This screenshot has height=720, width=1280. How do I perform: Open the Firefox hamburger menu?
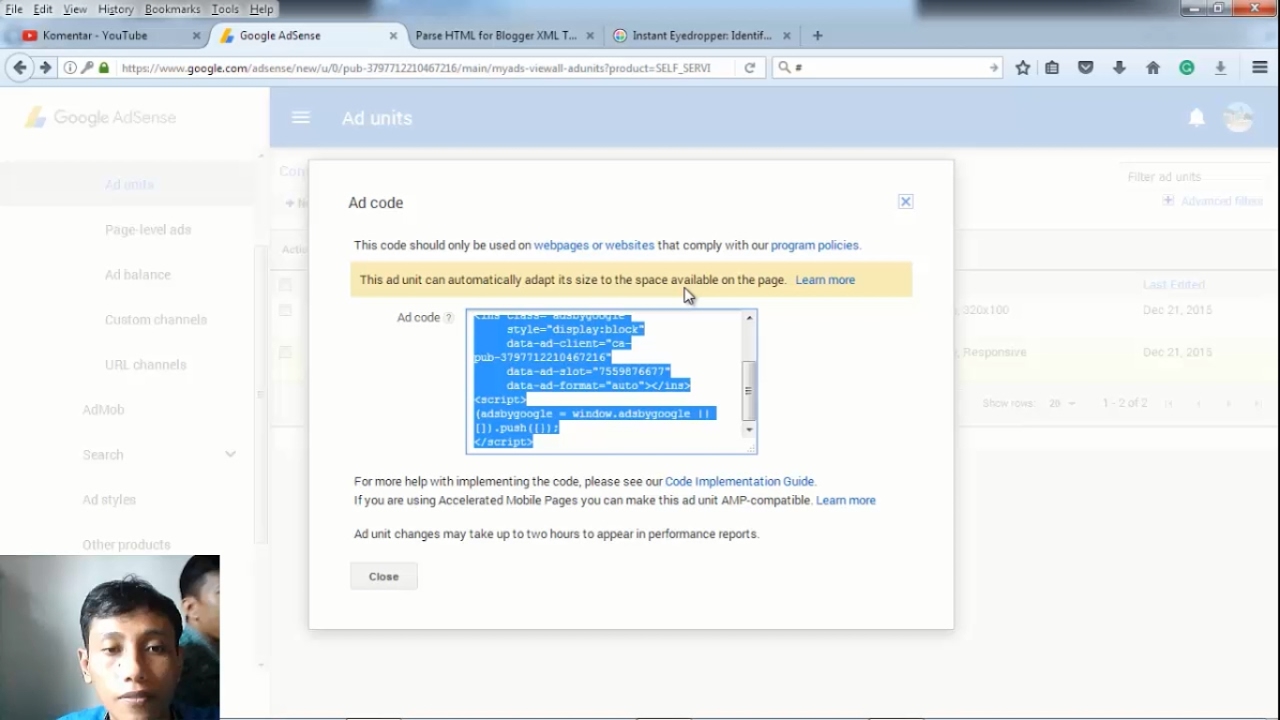click(1260, 68)
